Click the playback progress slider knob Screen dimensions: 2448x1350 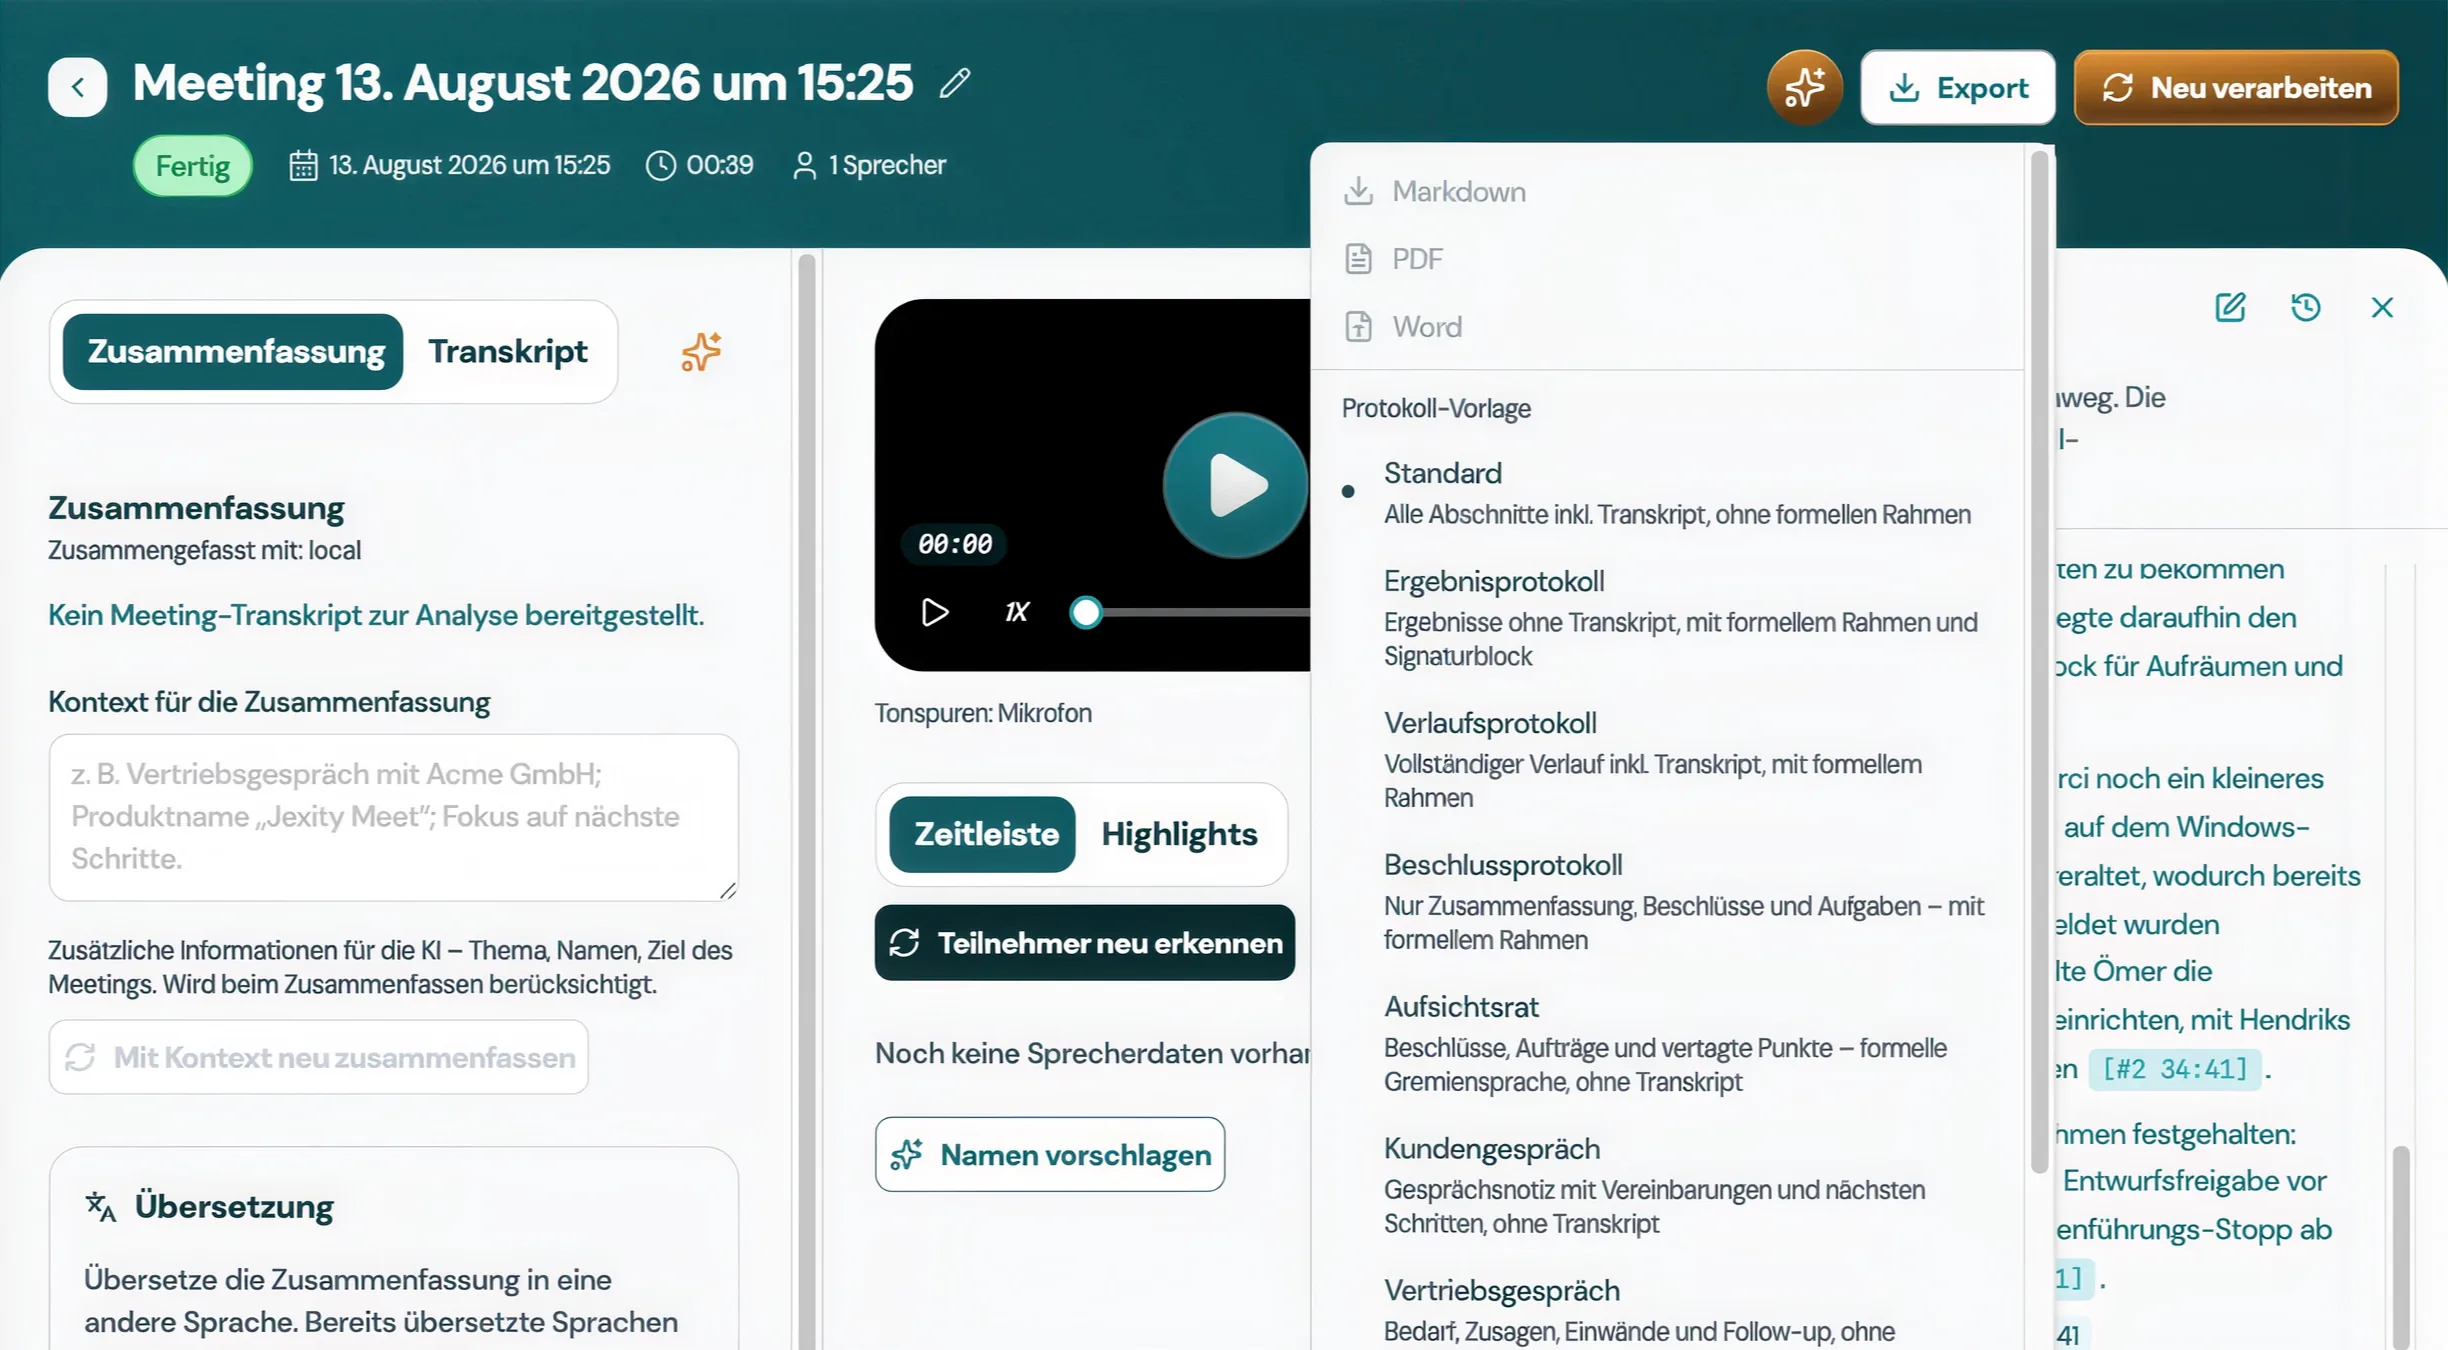(1086, 612)
